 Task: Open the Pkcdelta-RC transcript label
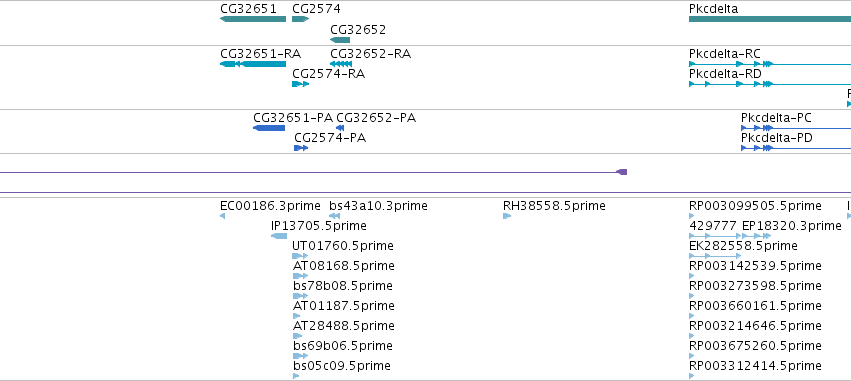pos(725,54)
